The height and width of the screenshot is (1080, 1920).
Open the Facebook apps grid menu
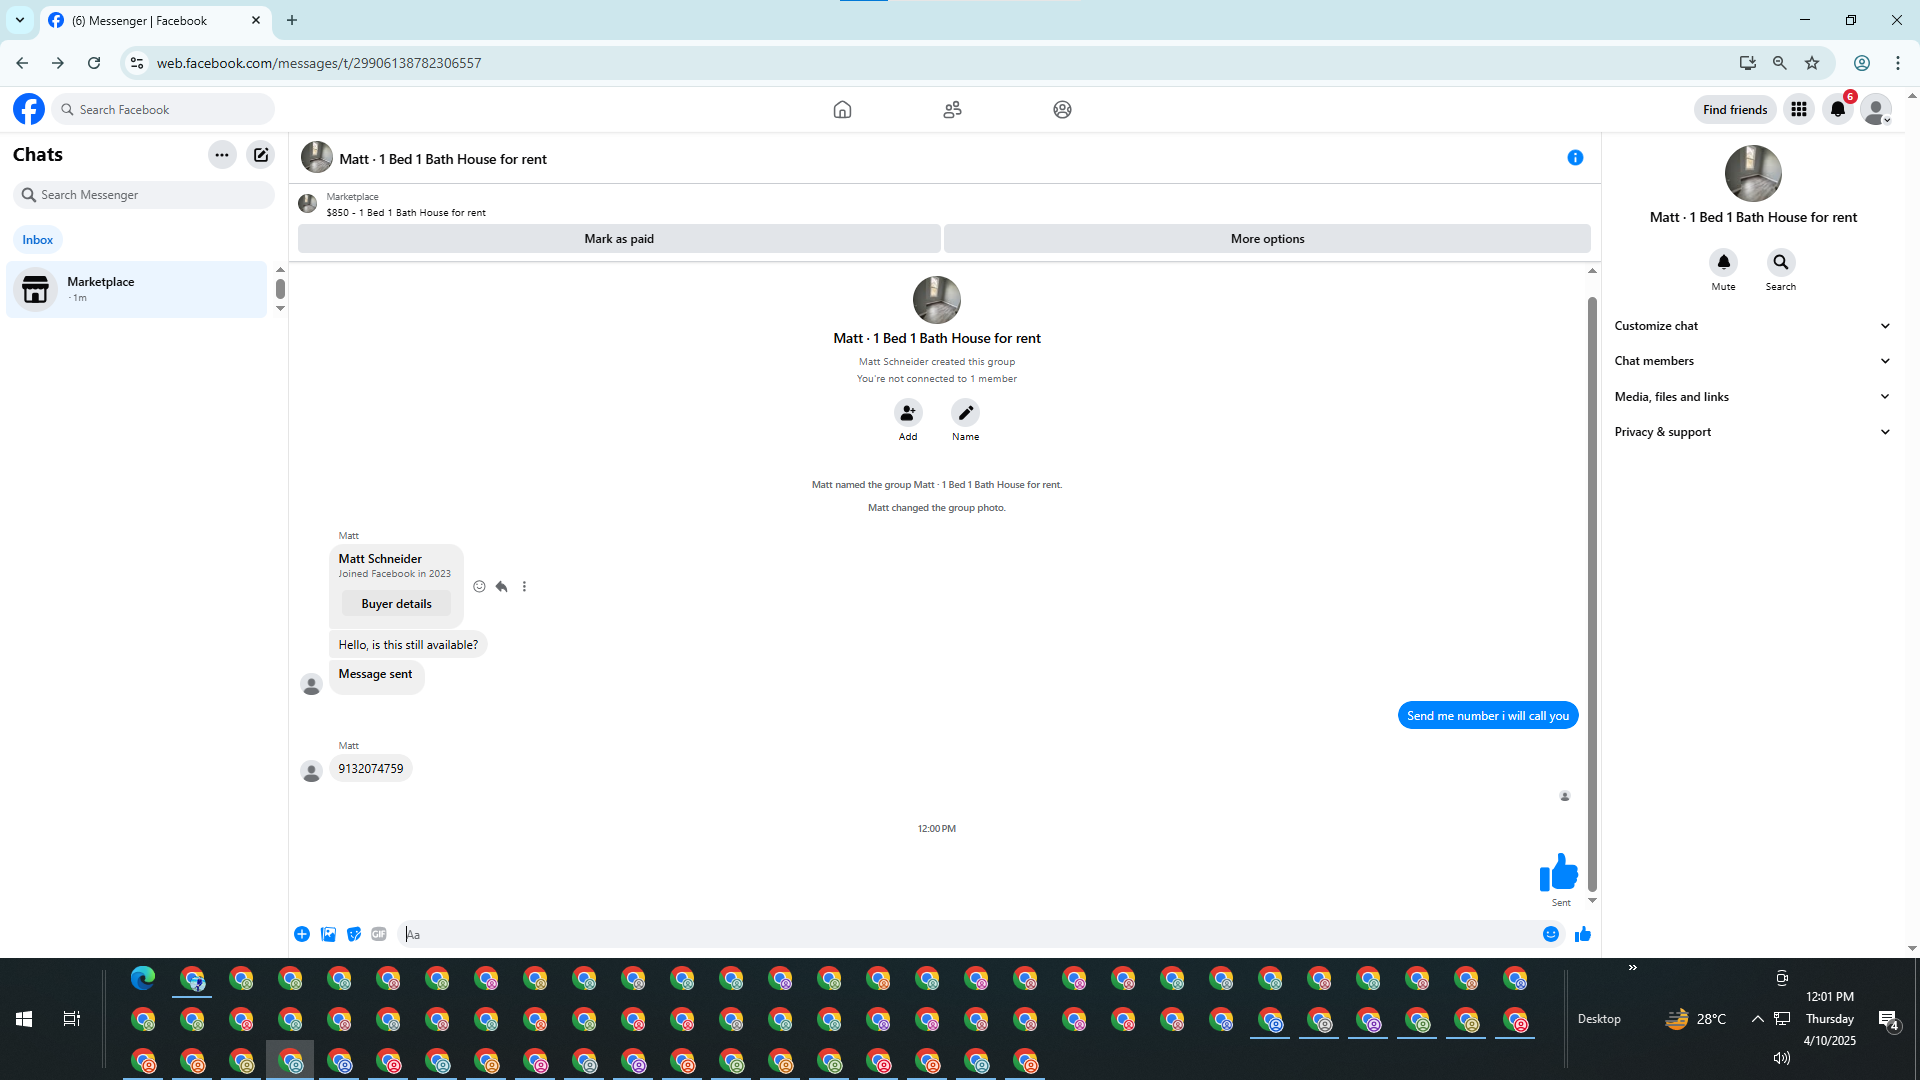1799,110
